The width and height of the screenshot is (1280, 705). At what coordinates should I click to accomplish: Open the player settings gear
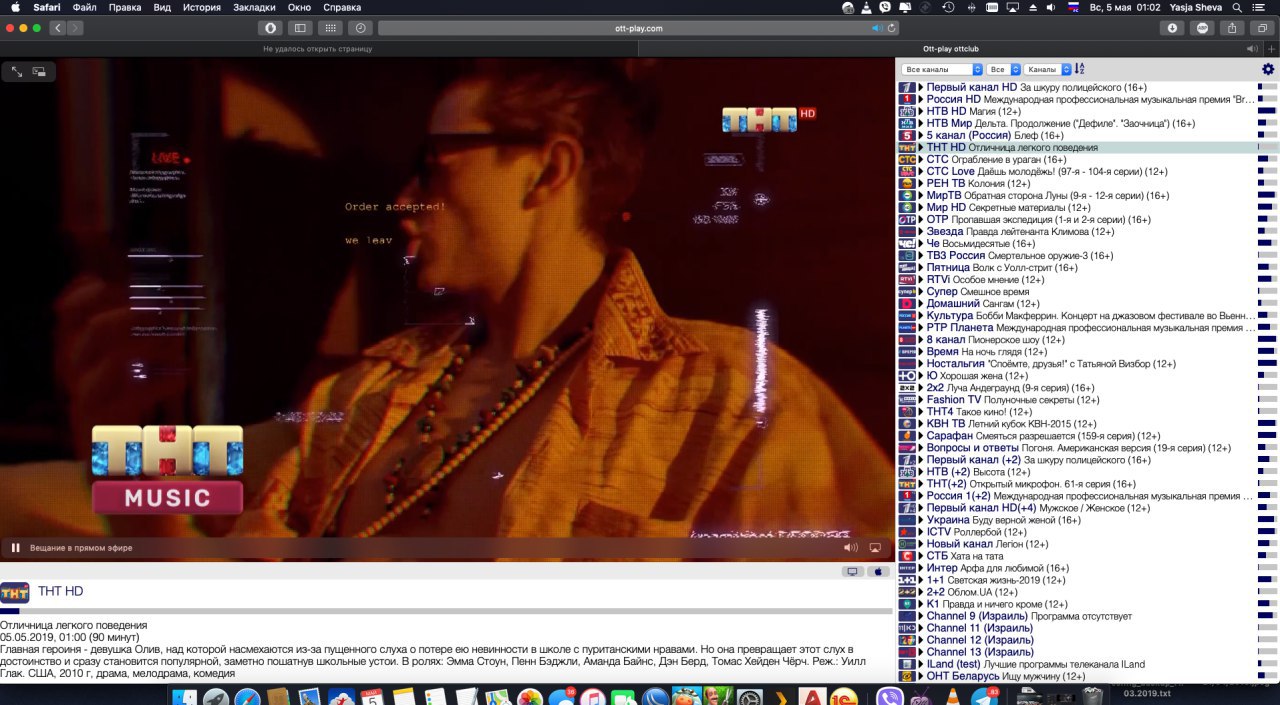1268,69
